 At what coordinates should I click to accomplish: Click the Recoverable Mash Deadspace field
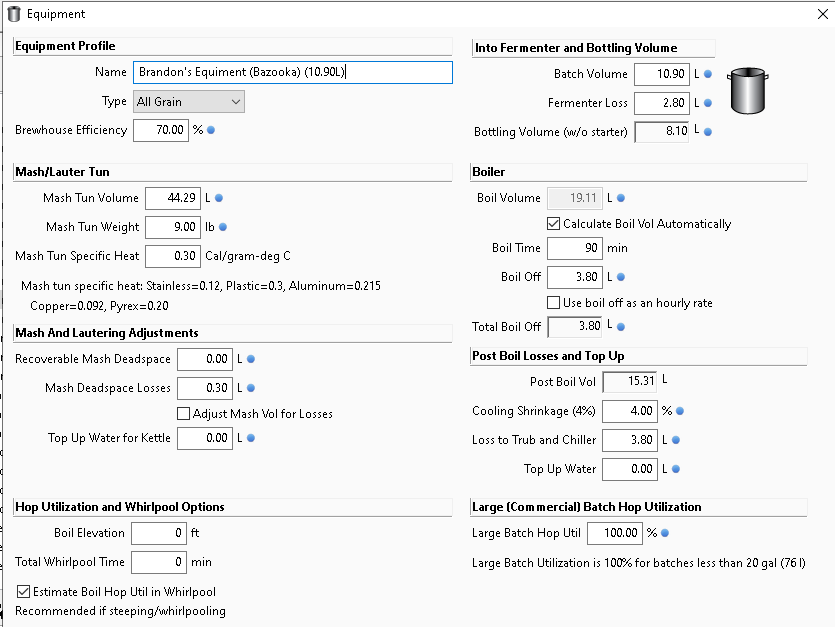[x=205, y=359]
